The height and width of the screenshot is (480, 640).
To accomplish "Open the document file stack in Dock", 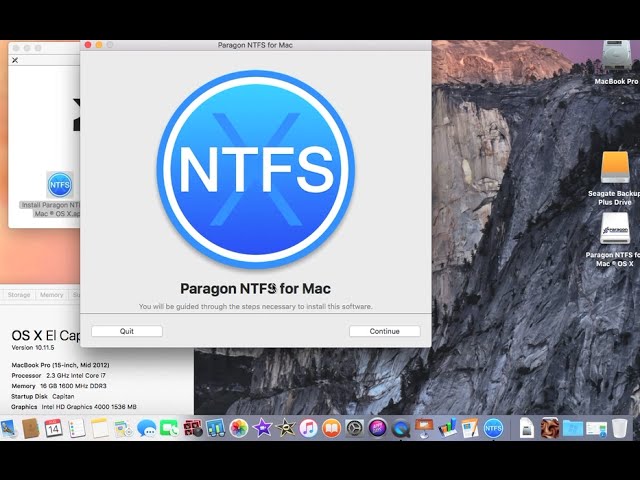I will [527, 429].
